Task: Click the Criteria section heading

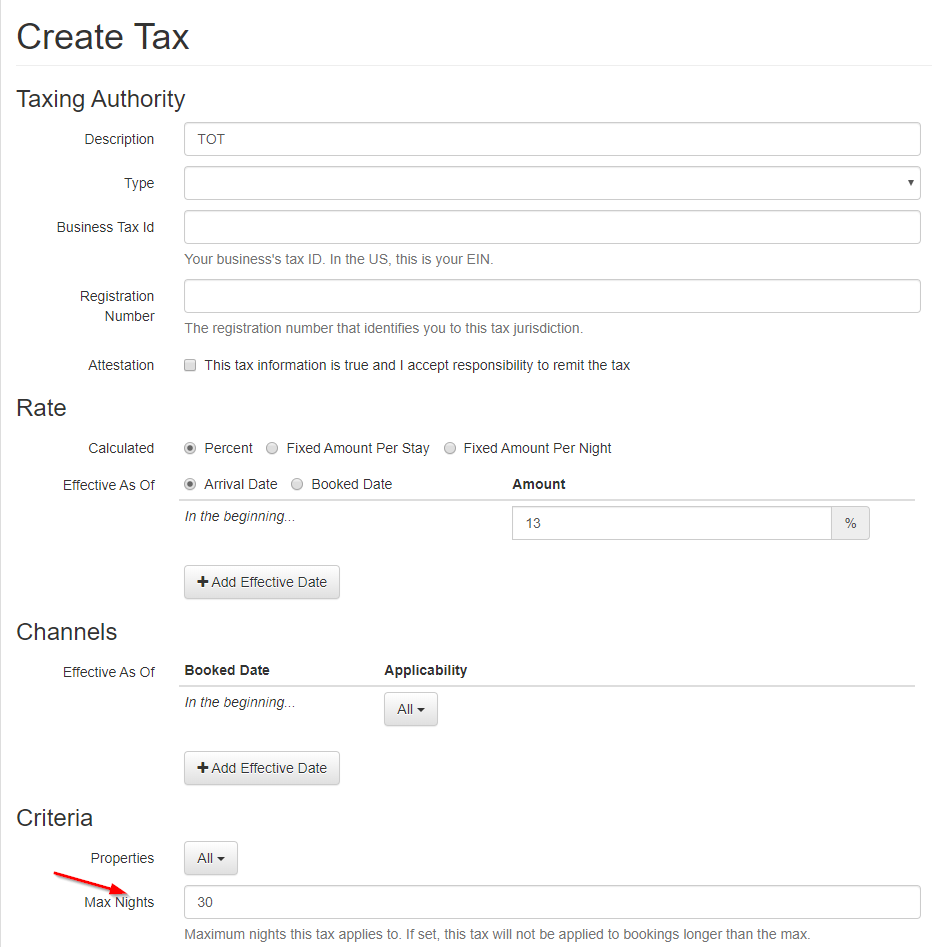Action: point(54,818)
